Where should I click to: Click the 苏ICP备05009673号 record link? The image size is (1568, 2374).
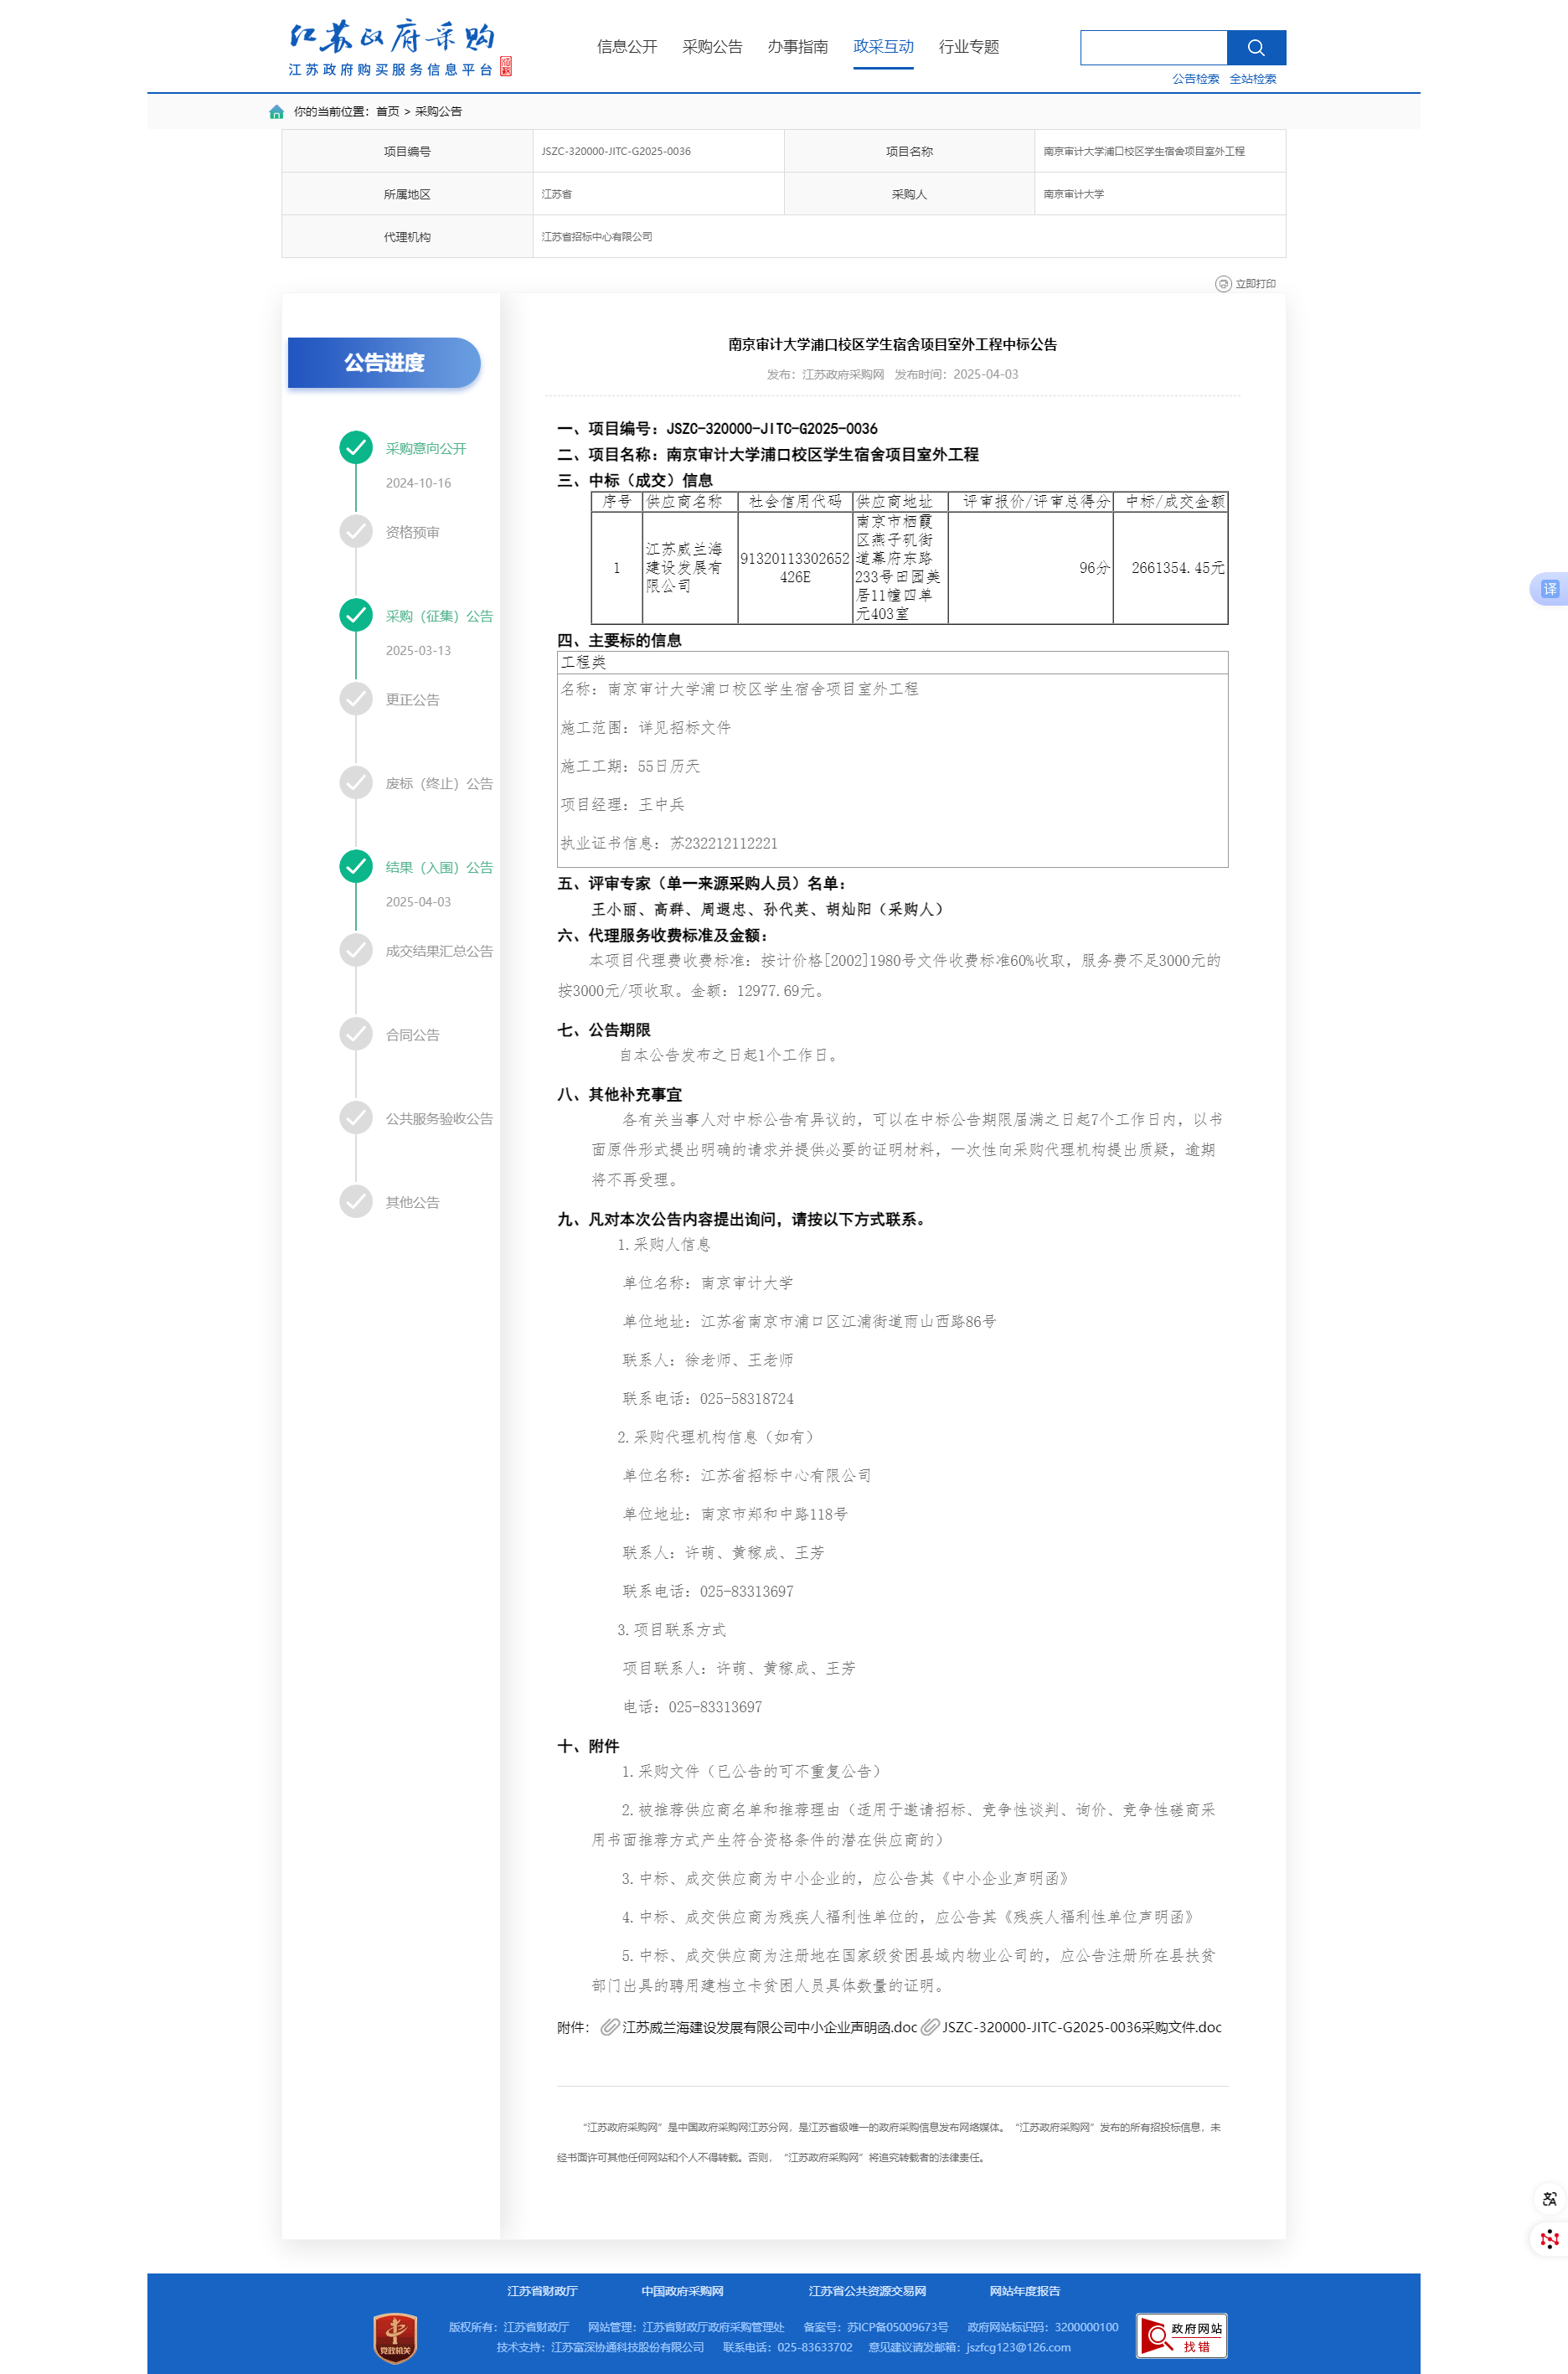[x=898, y=2327]
